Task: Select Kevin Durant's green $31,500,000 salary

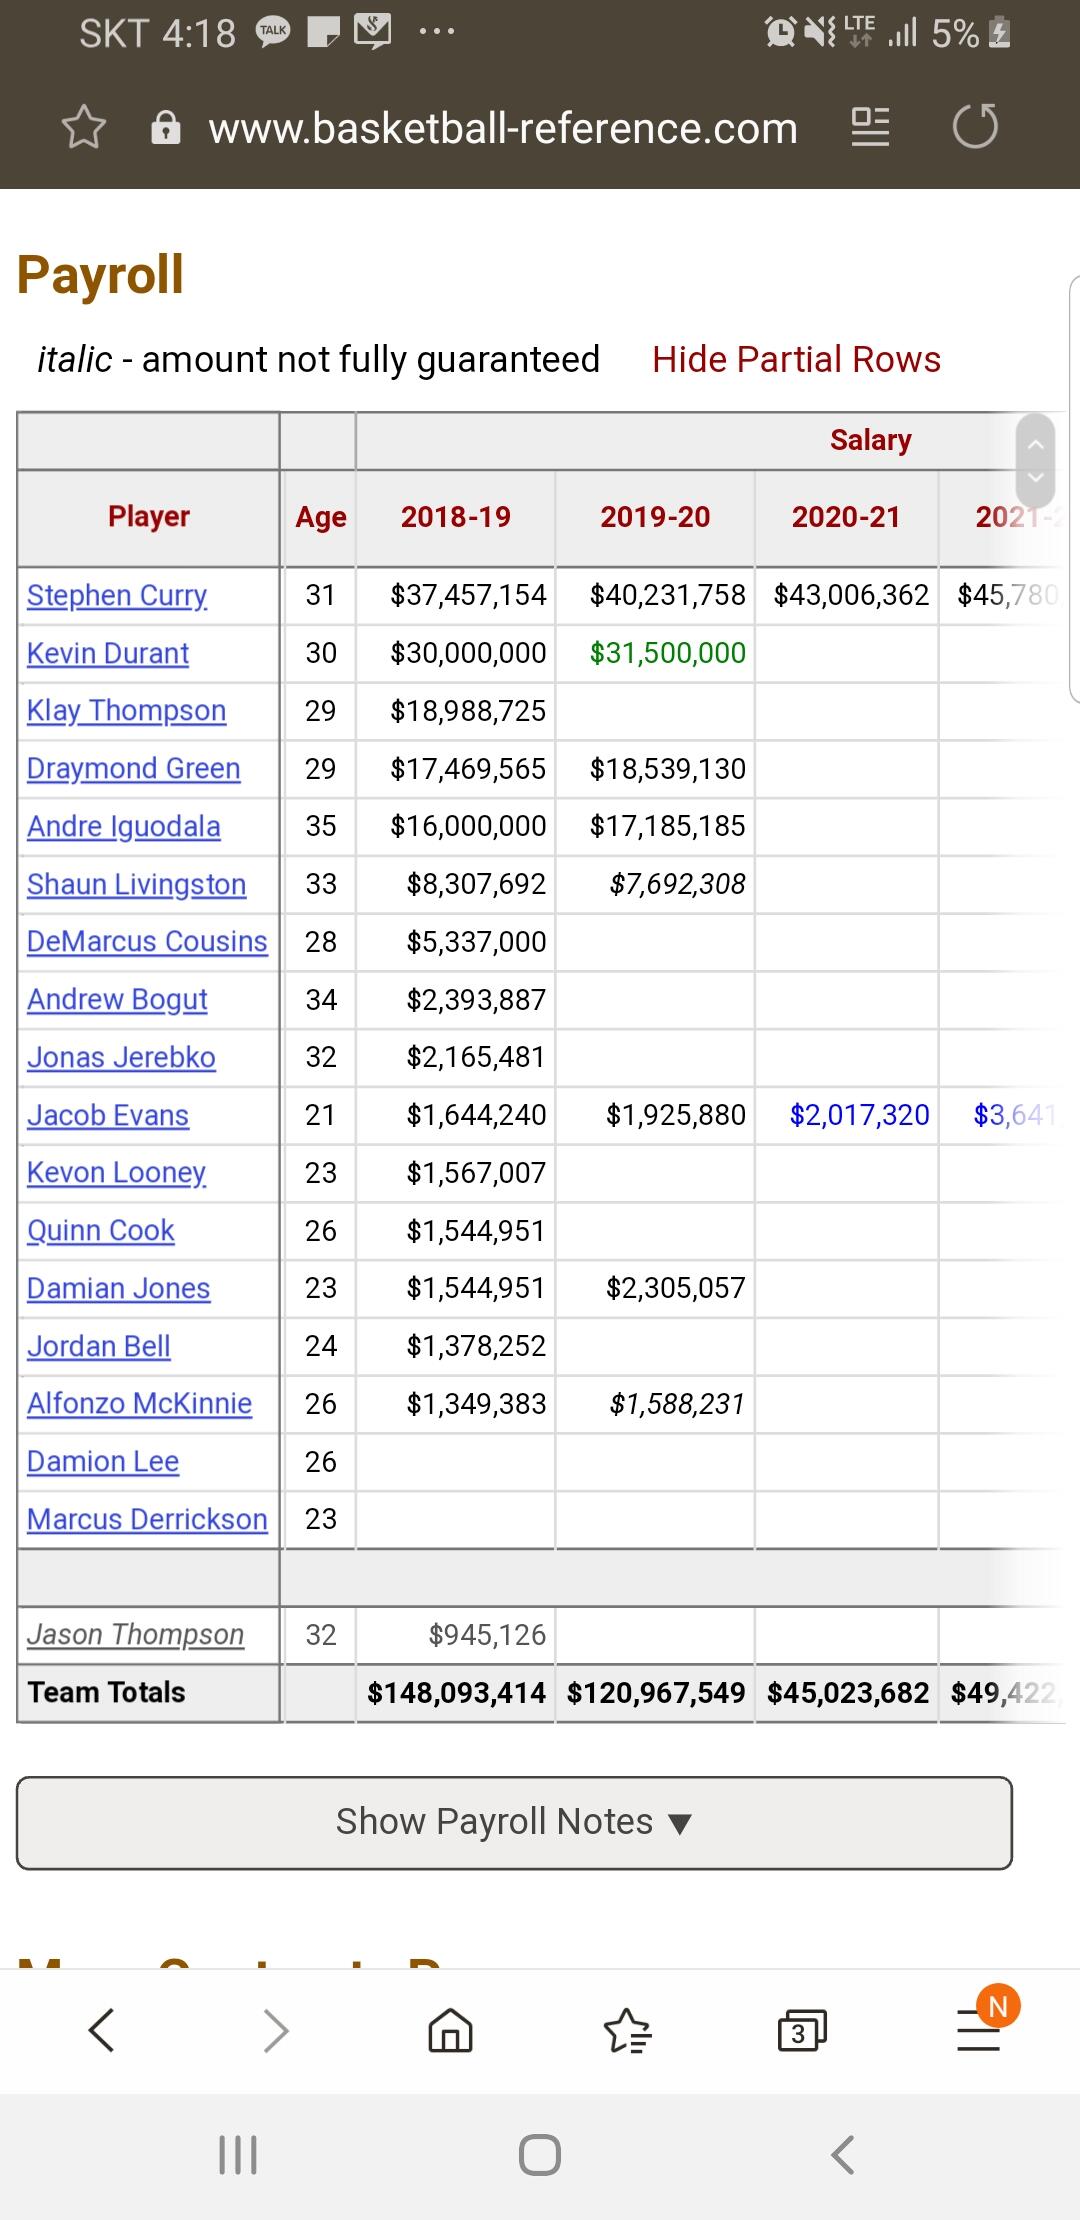Action: click(x=668, y=653)
